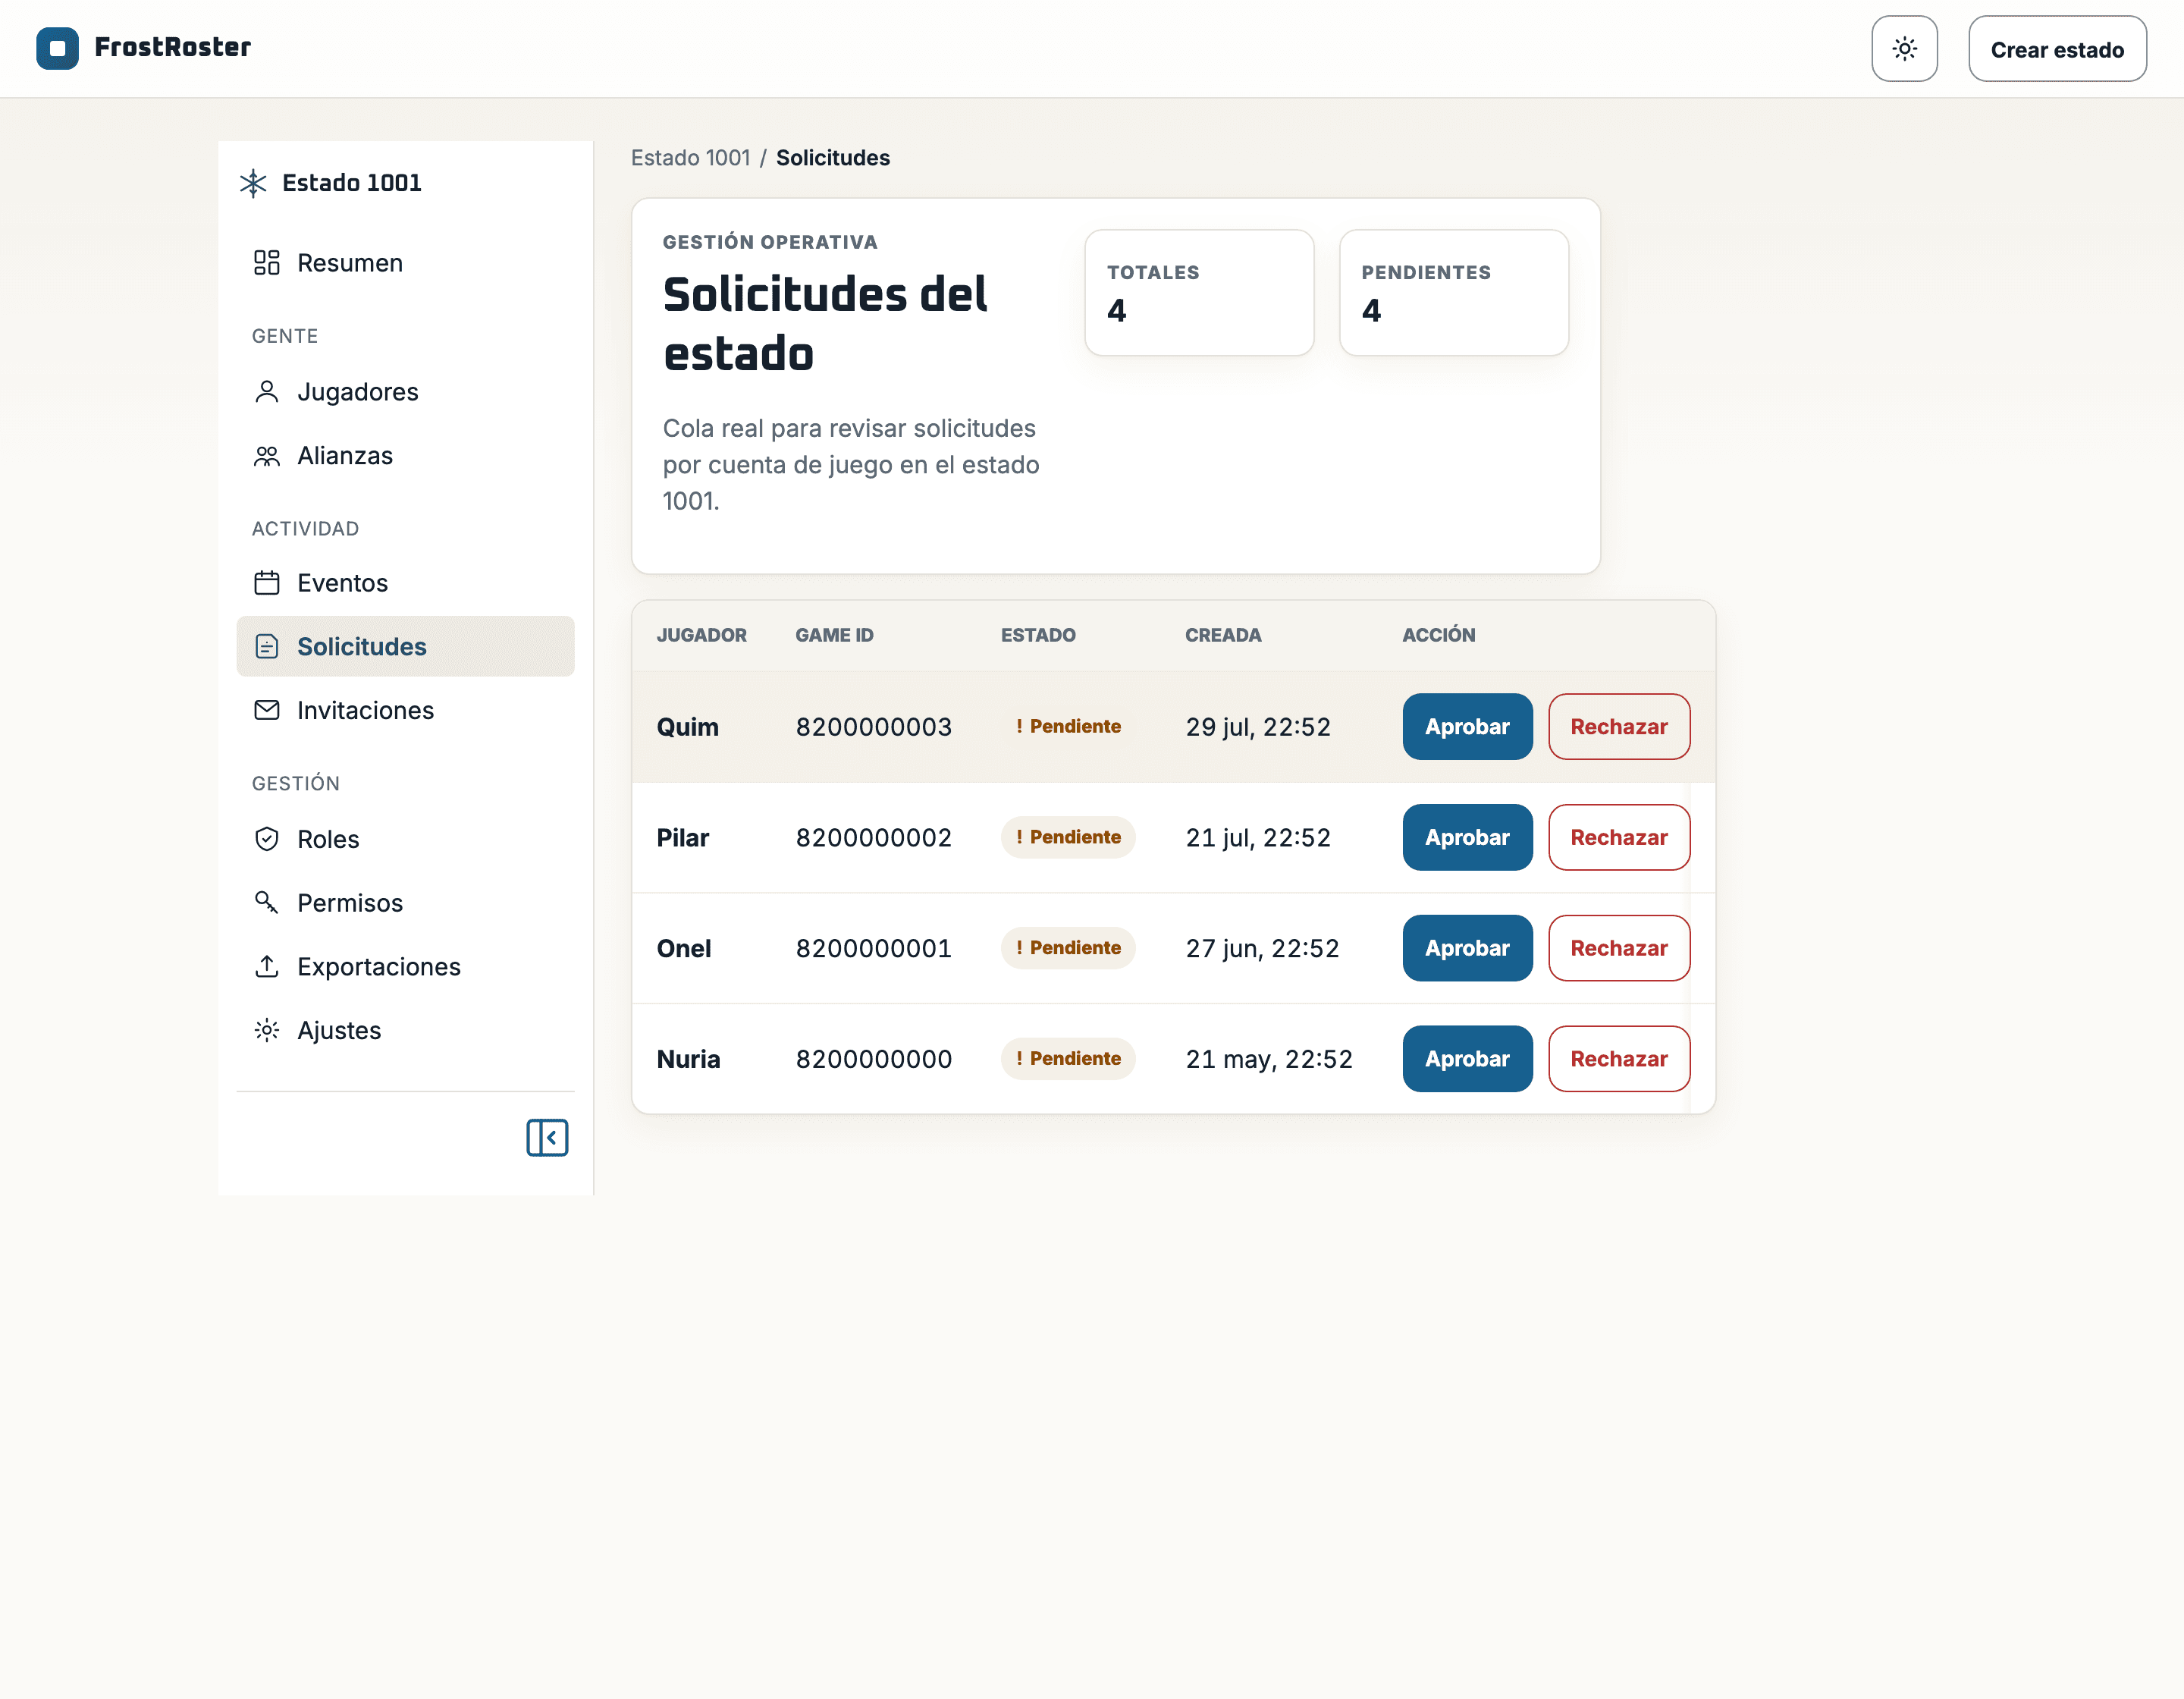The height and width of the screenshot is (1699, 2184).
Task: Click the Ajustes gear icon
Action: click(x=267, y=1030)
